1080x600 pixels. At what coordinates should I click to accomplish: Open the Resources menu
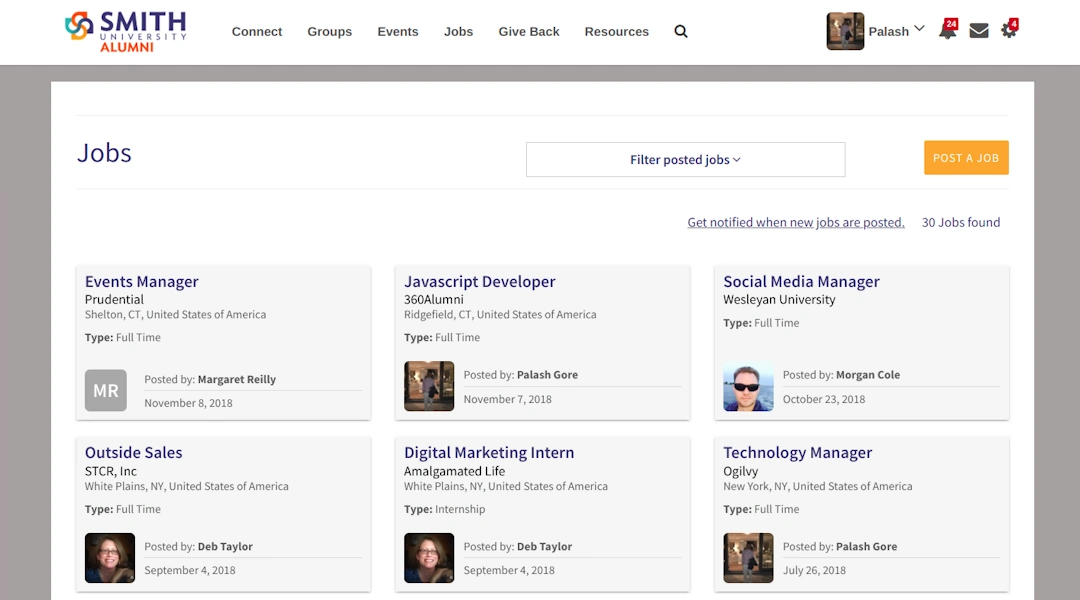click(616, 32)
